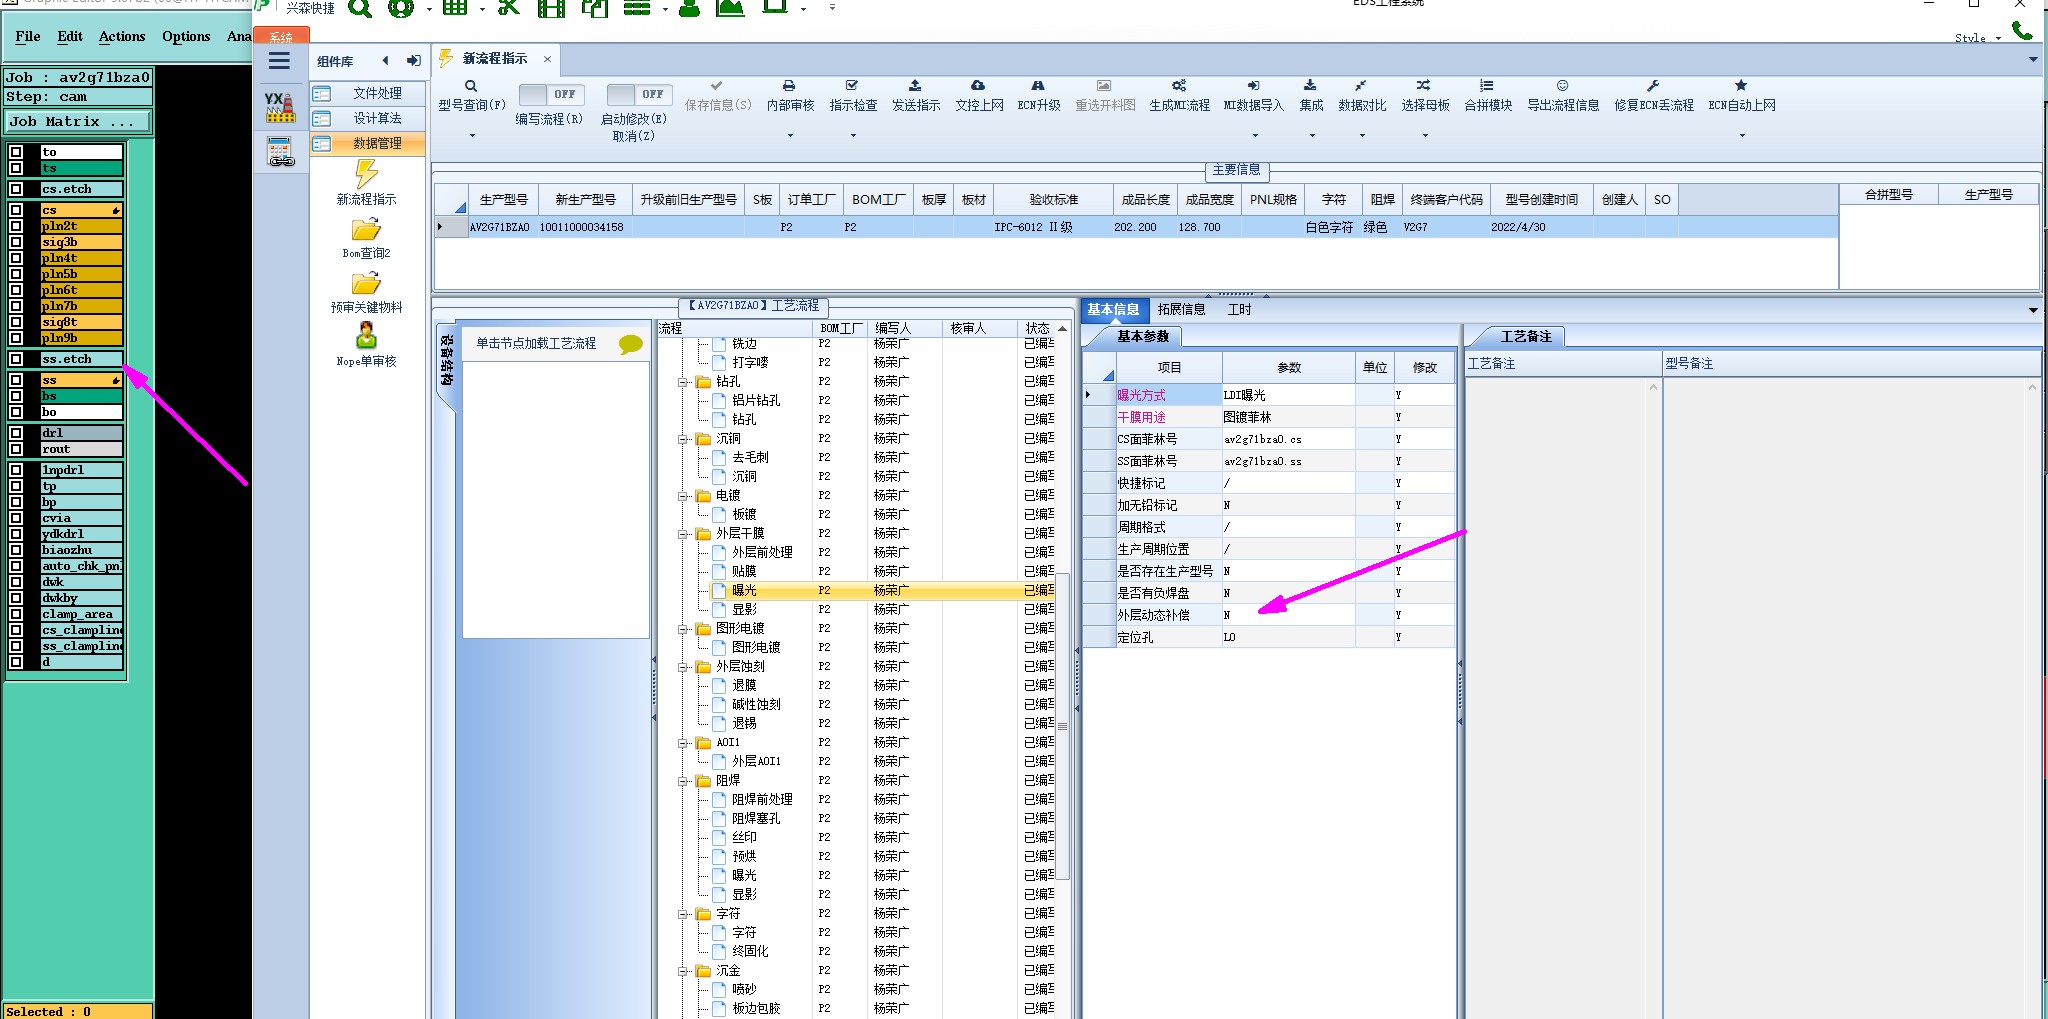Open the 新流程指示 lightning shortcut

pos(366,174)
